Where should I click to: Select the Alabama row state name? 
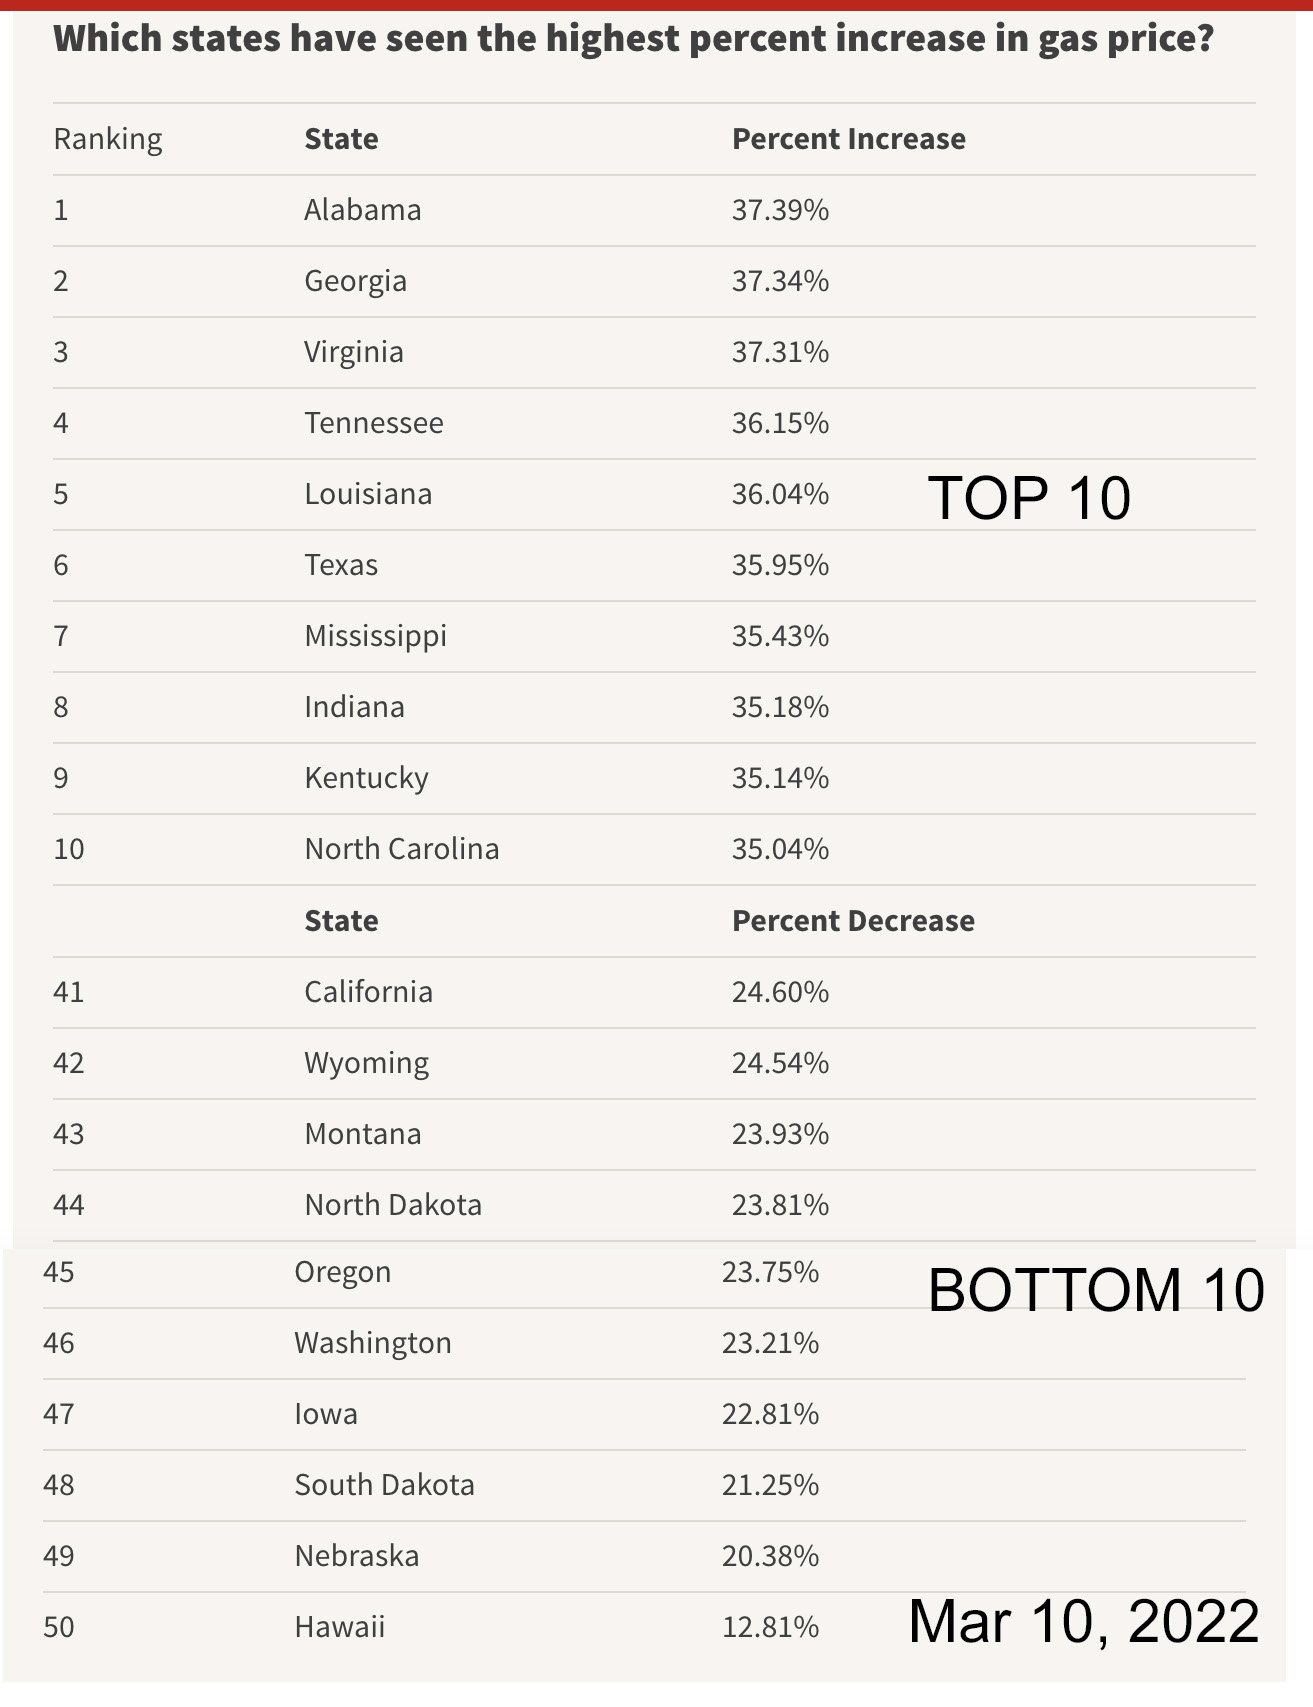tap(363, 210)
